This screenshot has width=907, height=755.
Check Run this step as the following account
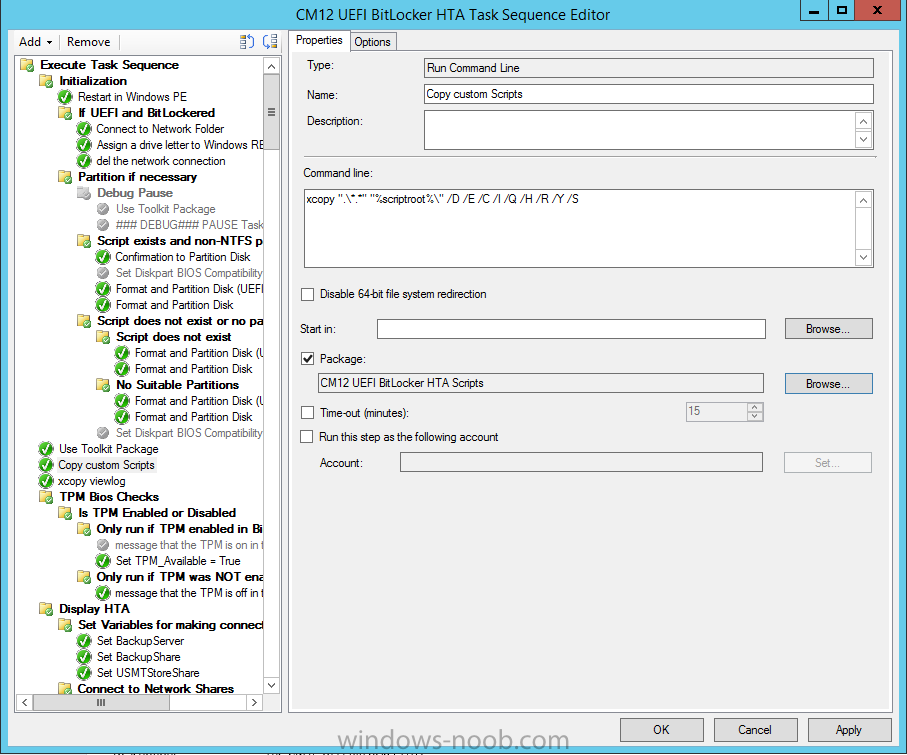[307, 437]
